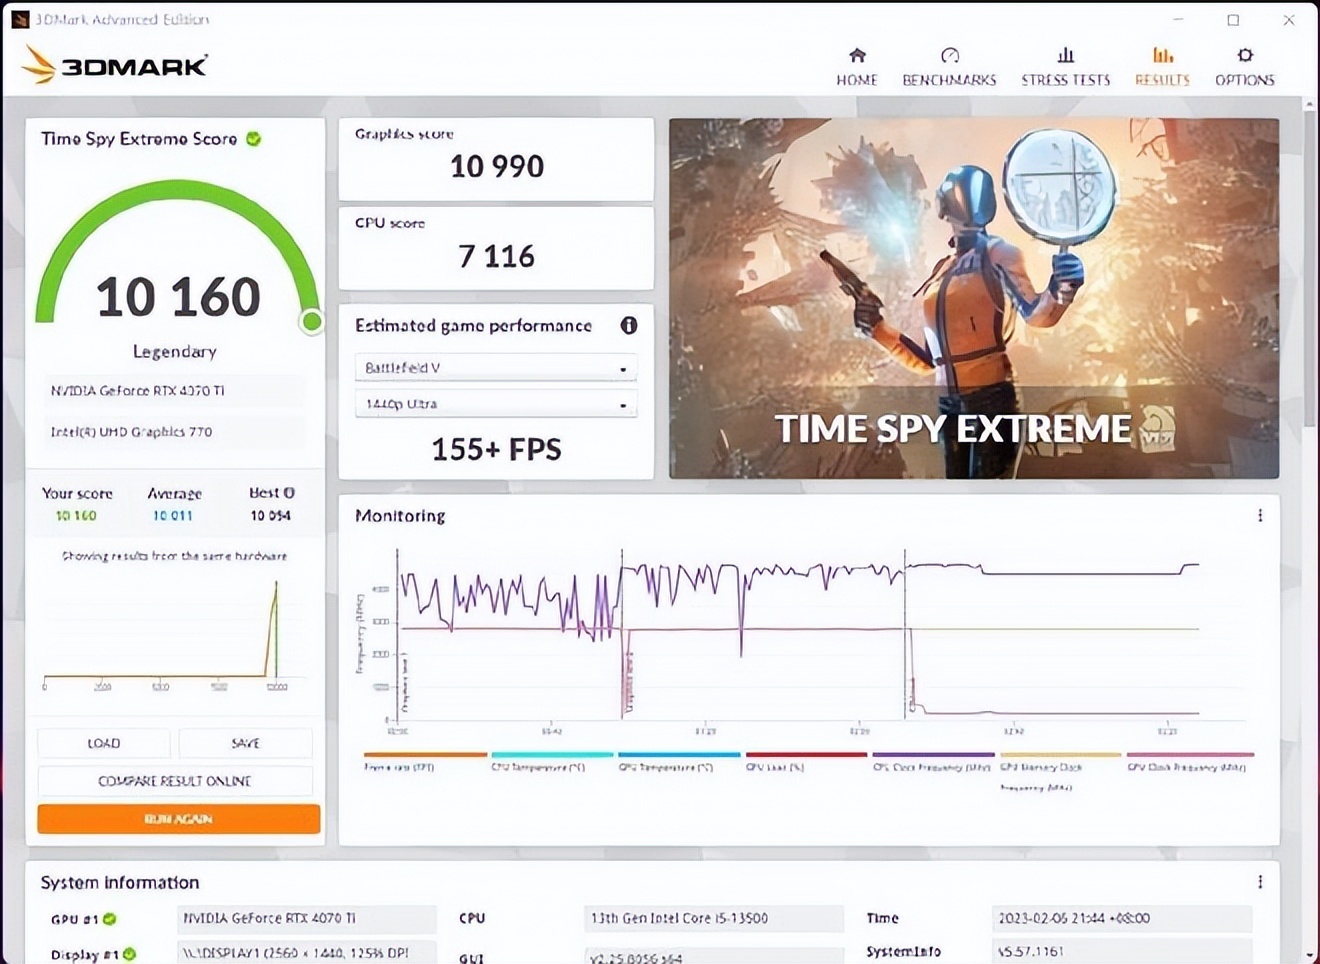The image size is (1320, 964).
Task: Open the Monitoring panel options menu
Action: click(x=1260, y=515)
